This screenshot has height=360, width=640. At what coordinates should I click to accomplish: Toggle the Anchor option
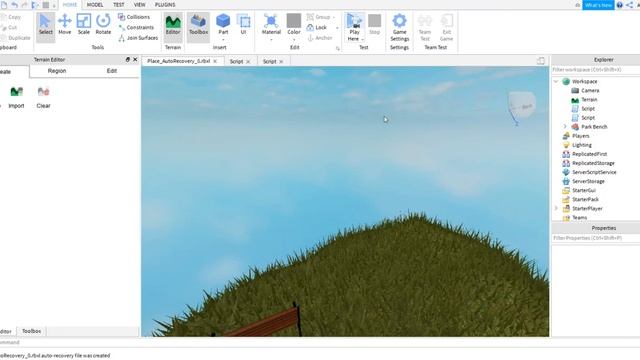pyautogui.click(x=320, y=38)
